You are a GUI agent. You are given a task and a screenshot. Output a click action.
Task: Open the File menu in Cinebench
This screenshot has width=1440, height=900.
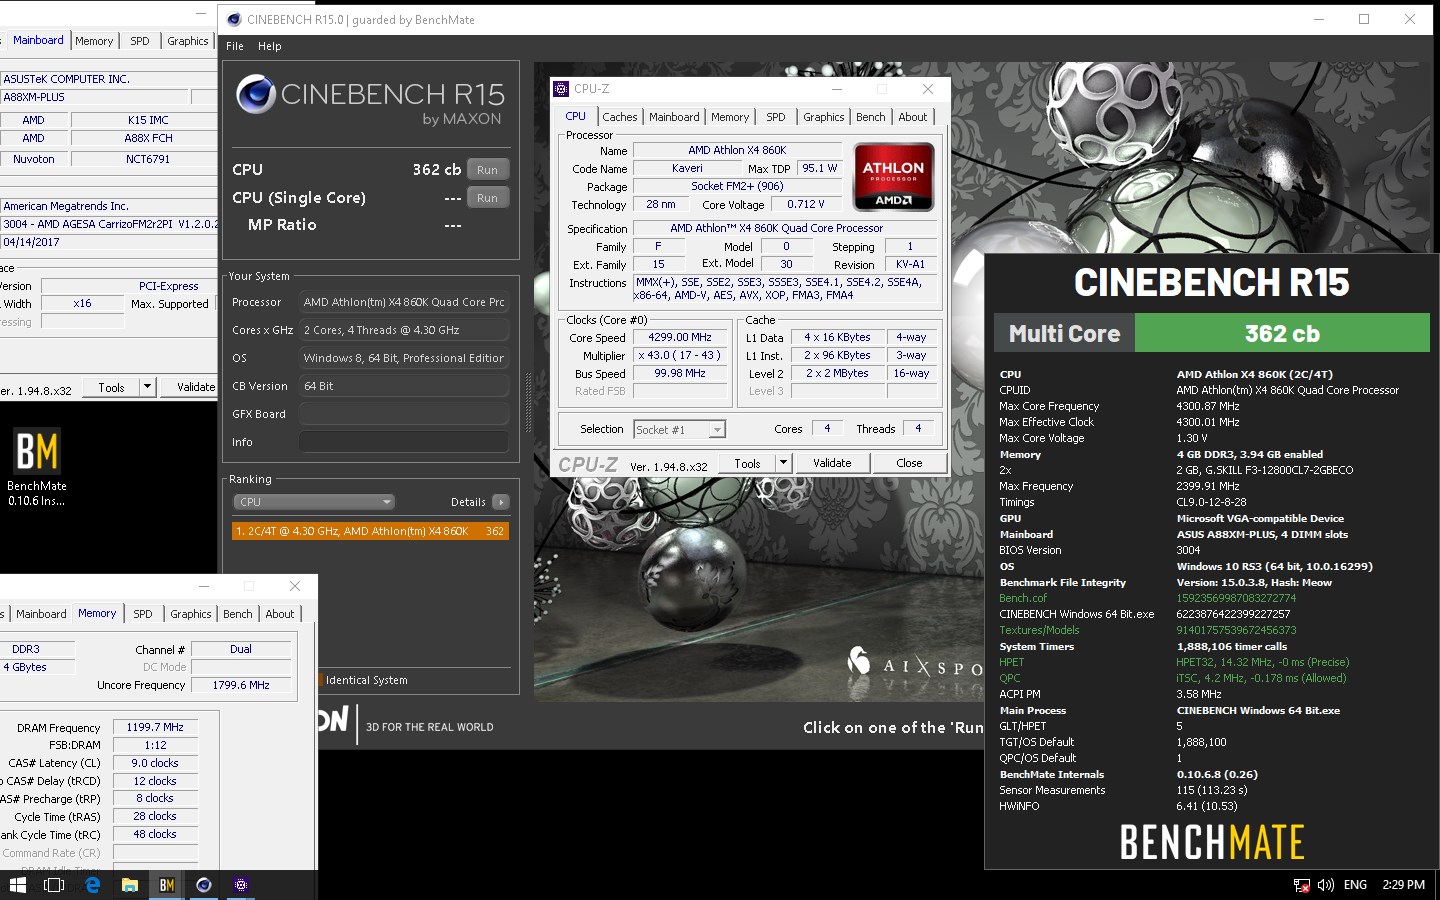pyautogui.click(x=235, y=46)
